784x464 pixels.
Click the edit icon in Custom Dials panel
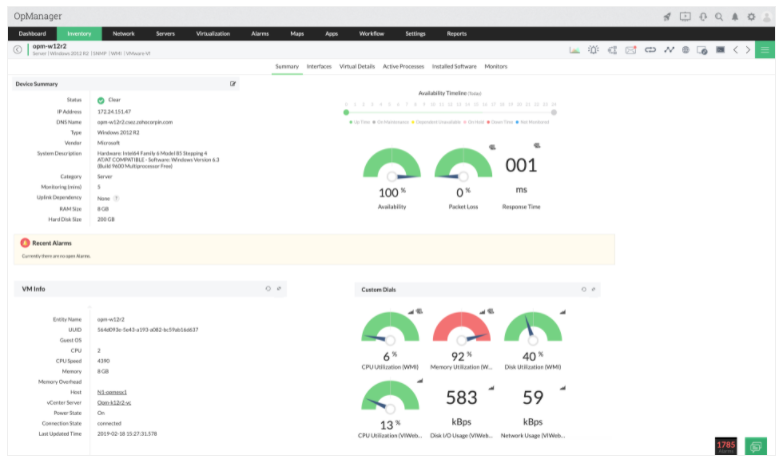click(594, 289)
